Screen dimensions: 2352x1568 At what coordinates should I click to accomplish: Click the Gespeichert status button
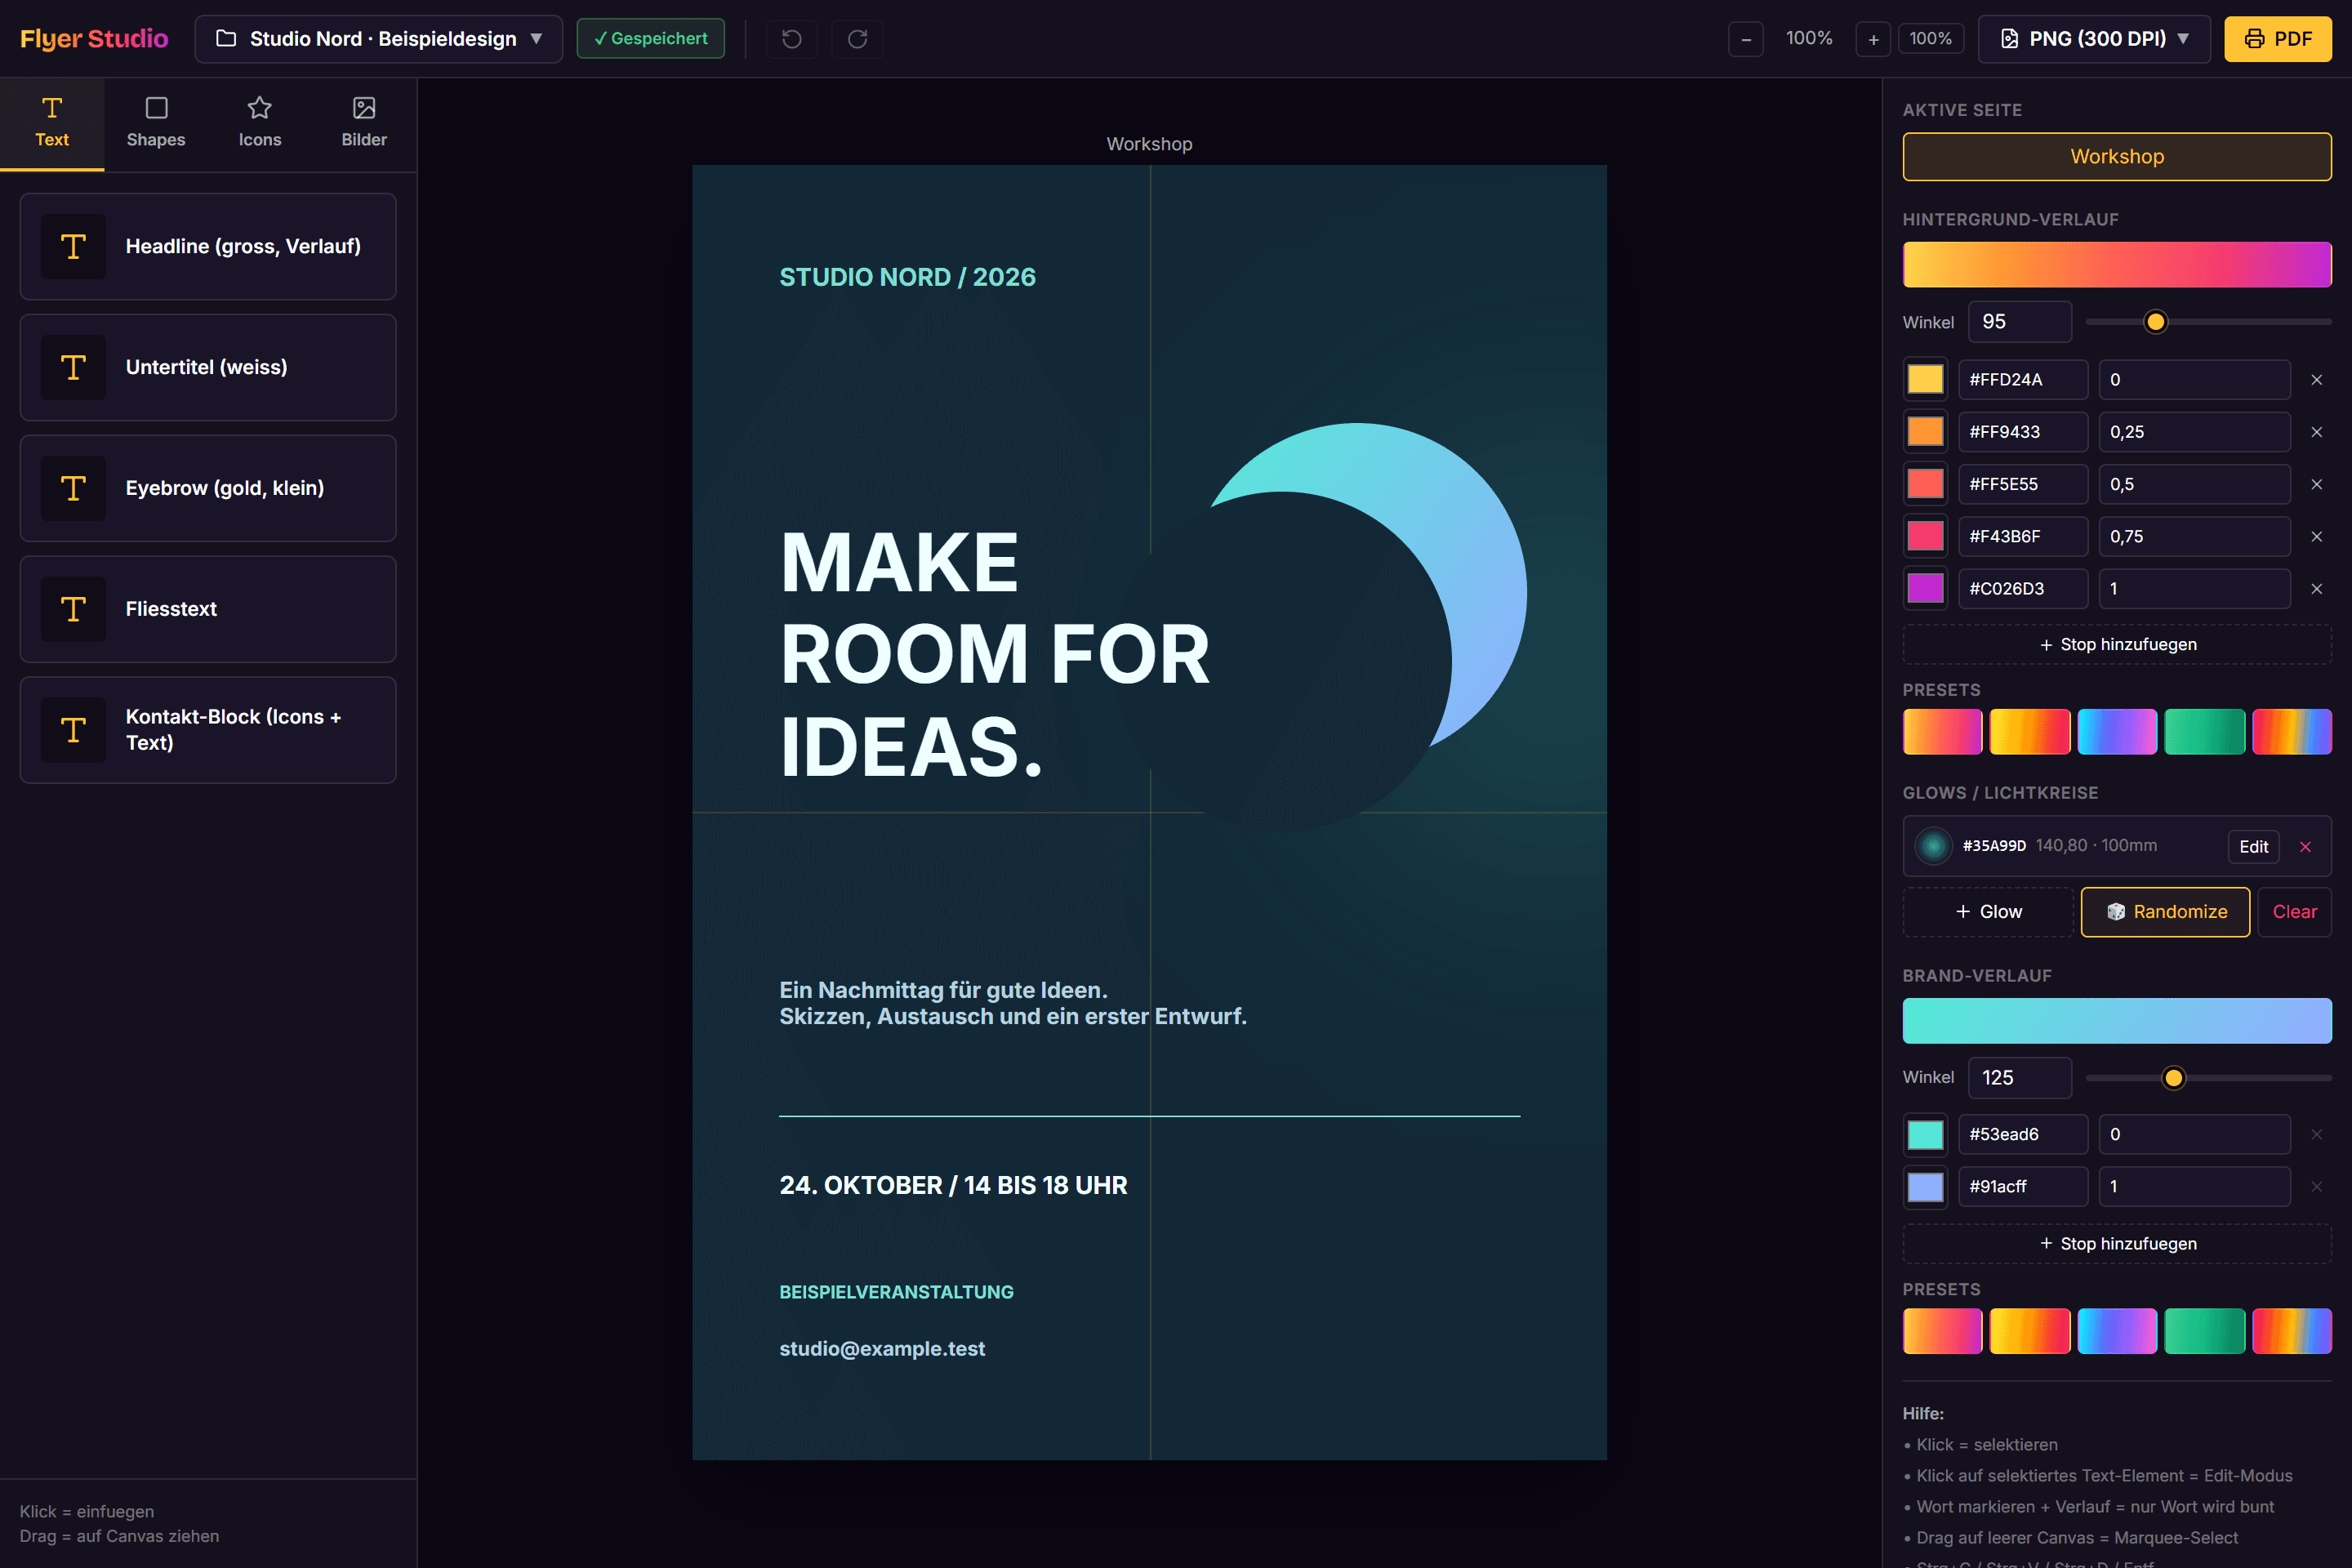[x=651, y=39]
